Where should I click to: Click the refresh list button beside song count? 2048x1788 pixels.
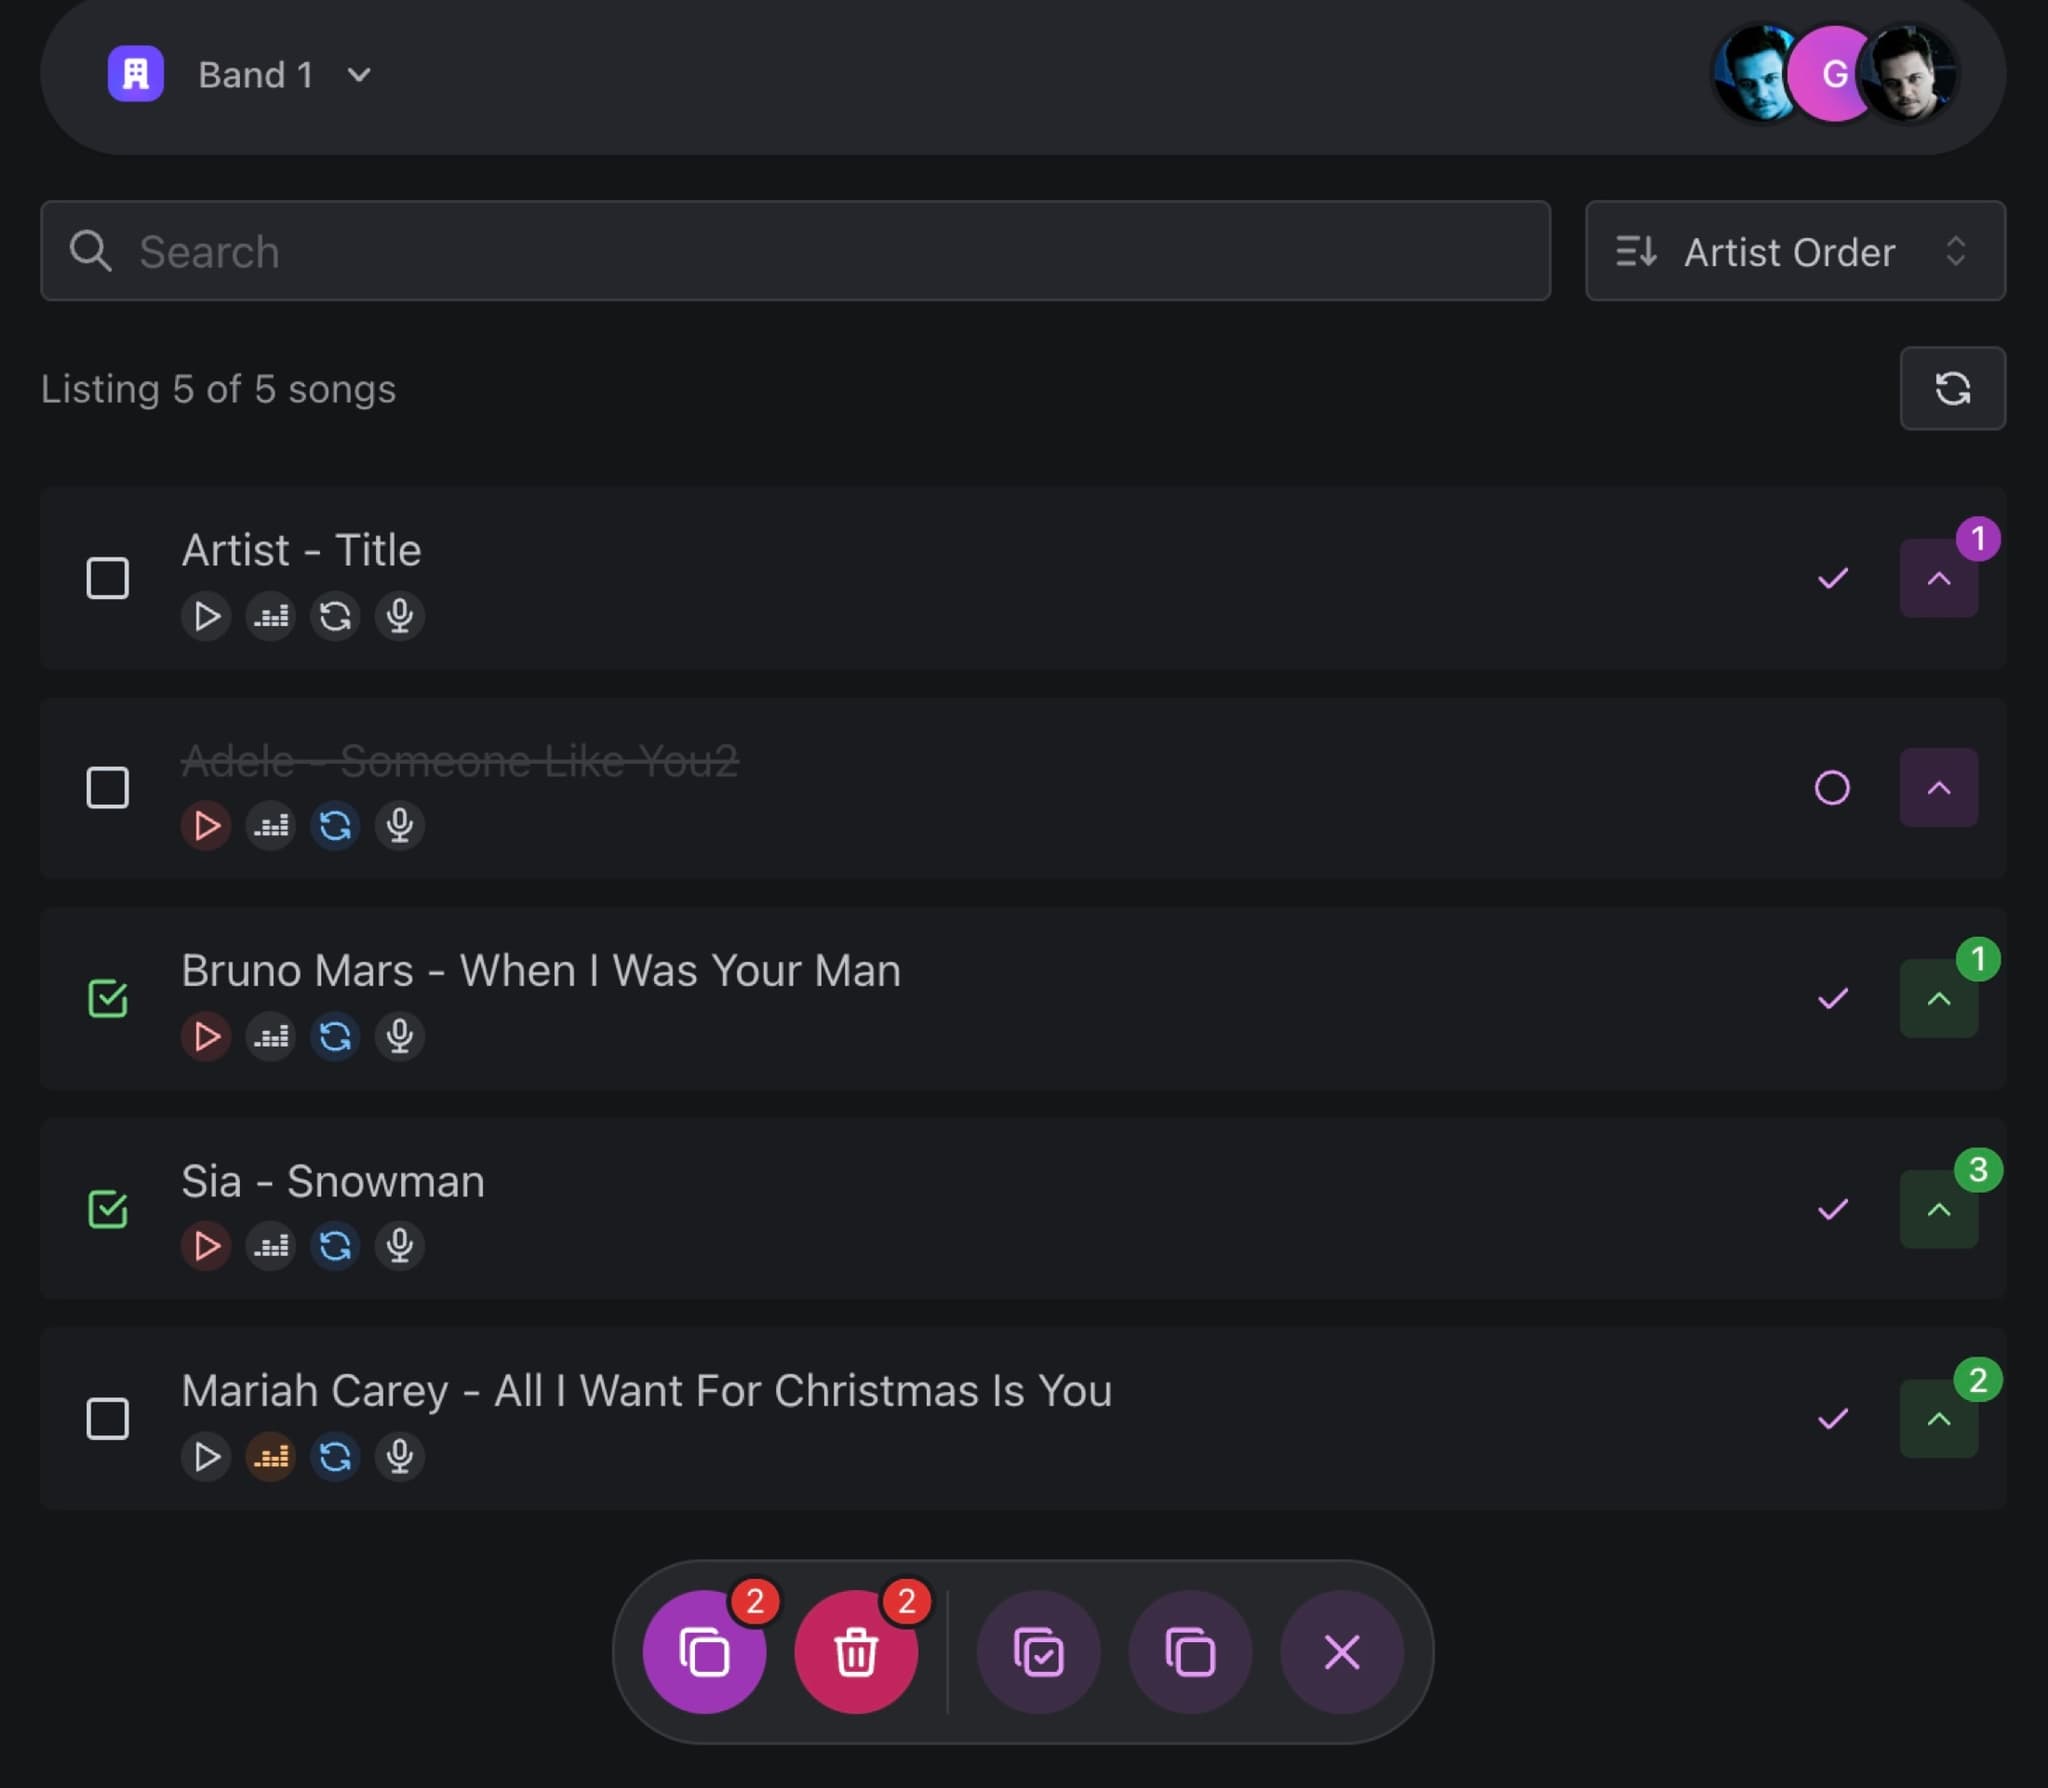pos(1952,389)
